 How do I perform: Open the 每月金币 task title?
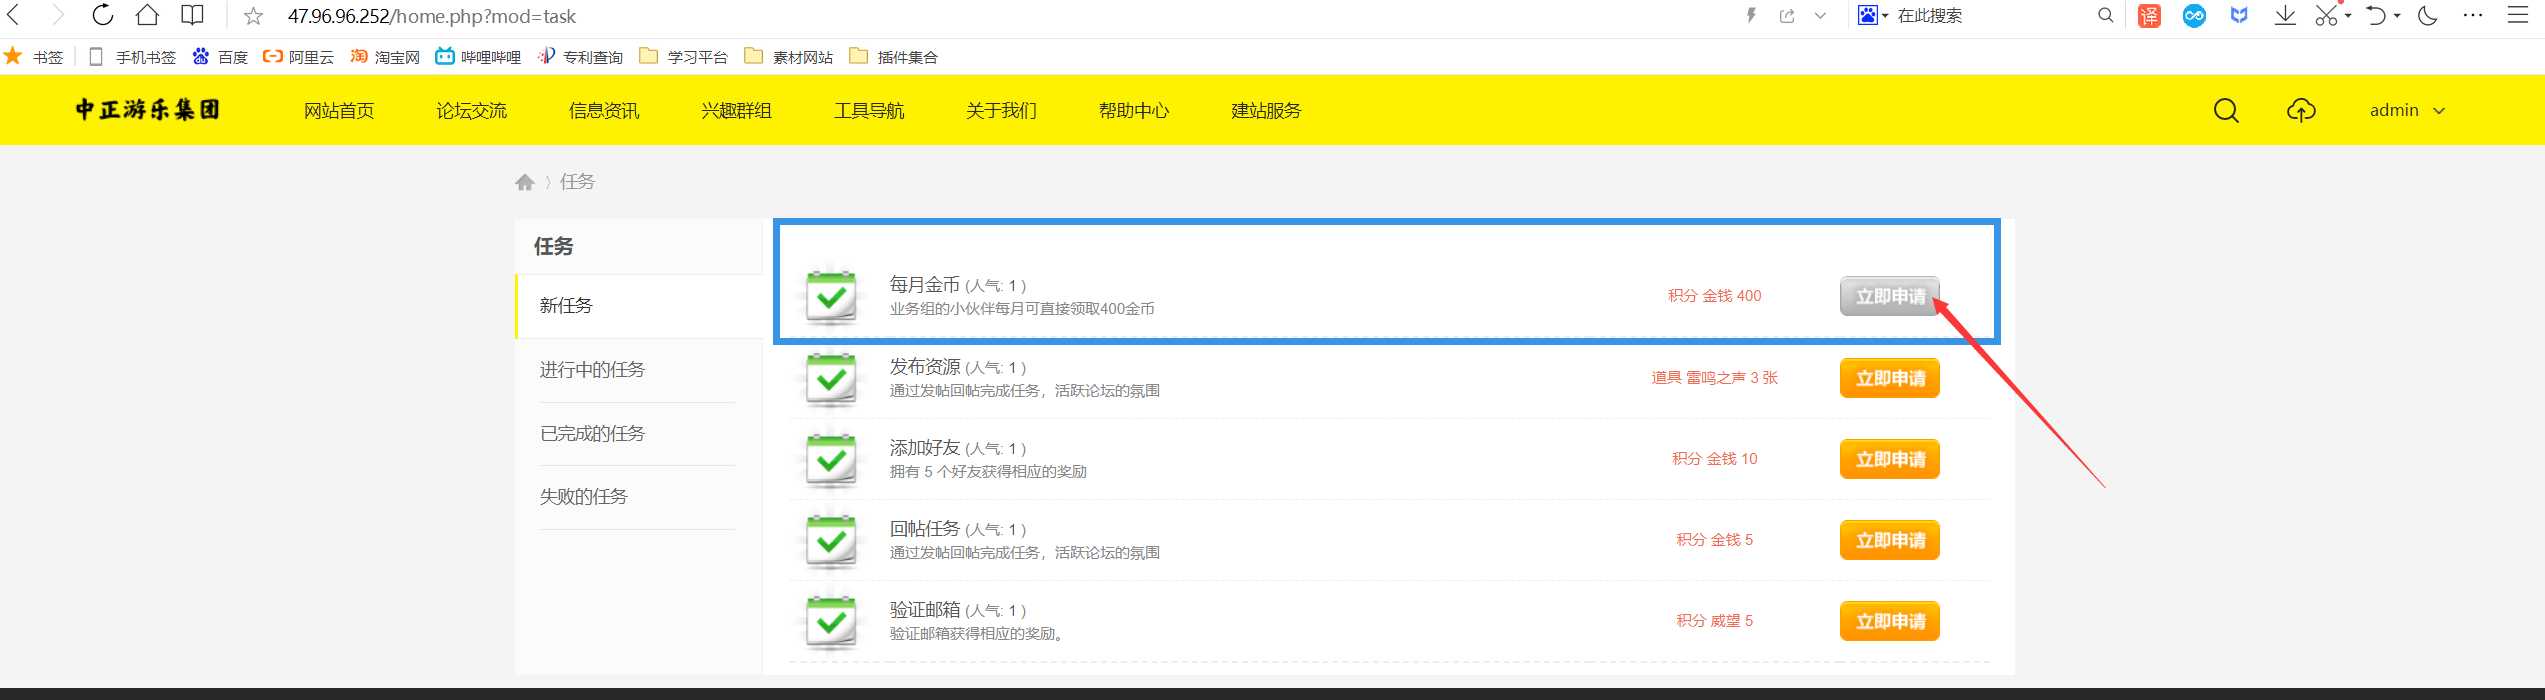point(924,285)
